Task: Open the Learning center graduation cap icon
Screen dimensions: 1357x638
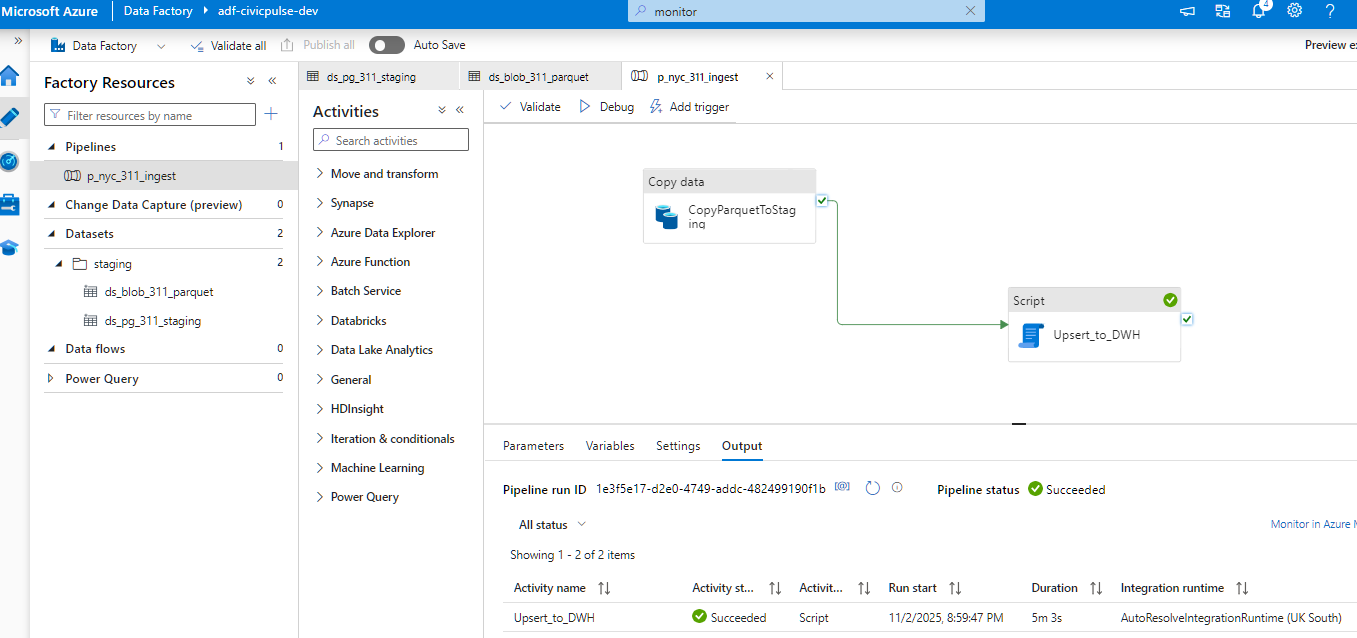Action: tap(10, 248)
